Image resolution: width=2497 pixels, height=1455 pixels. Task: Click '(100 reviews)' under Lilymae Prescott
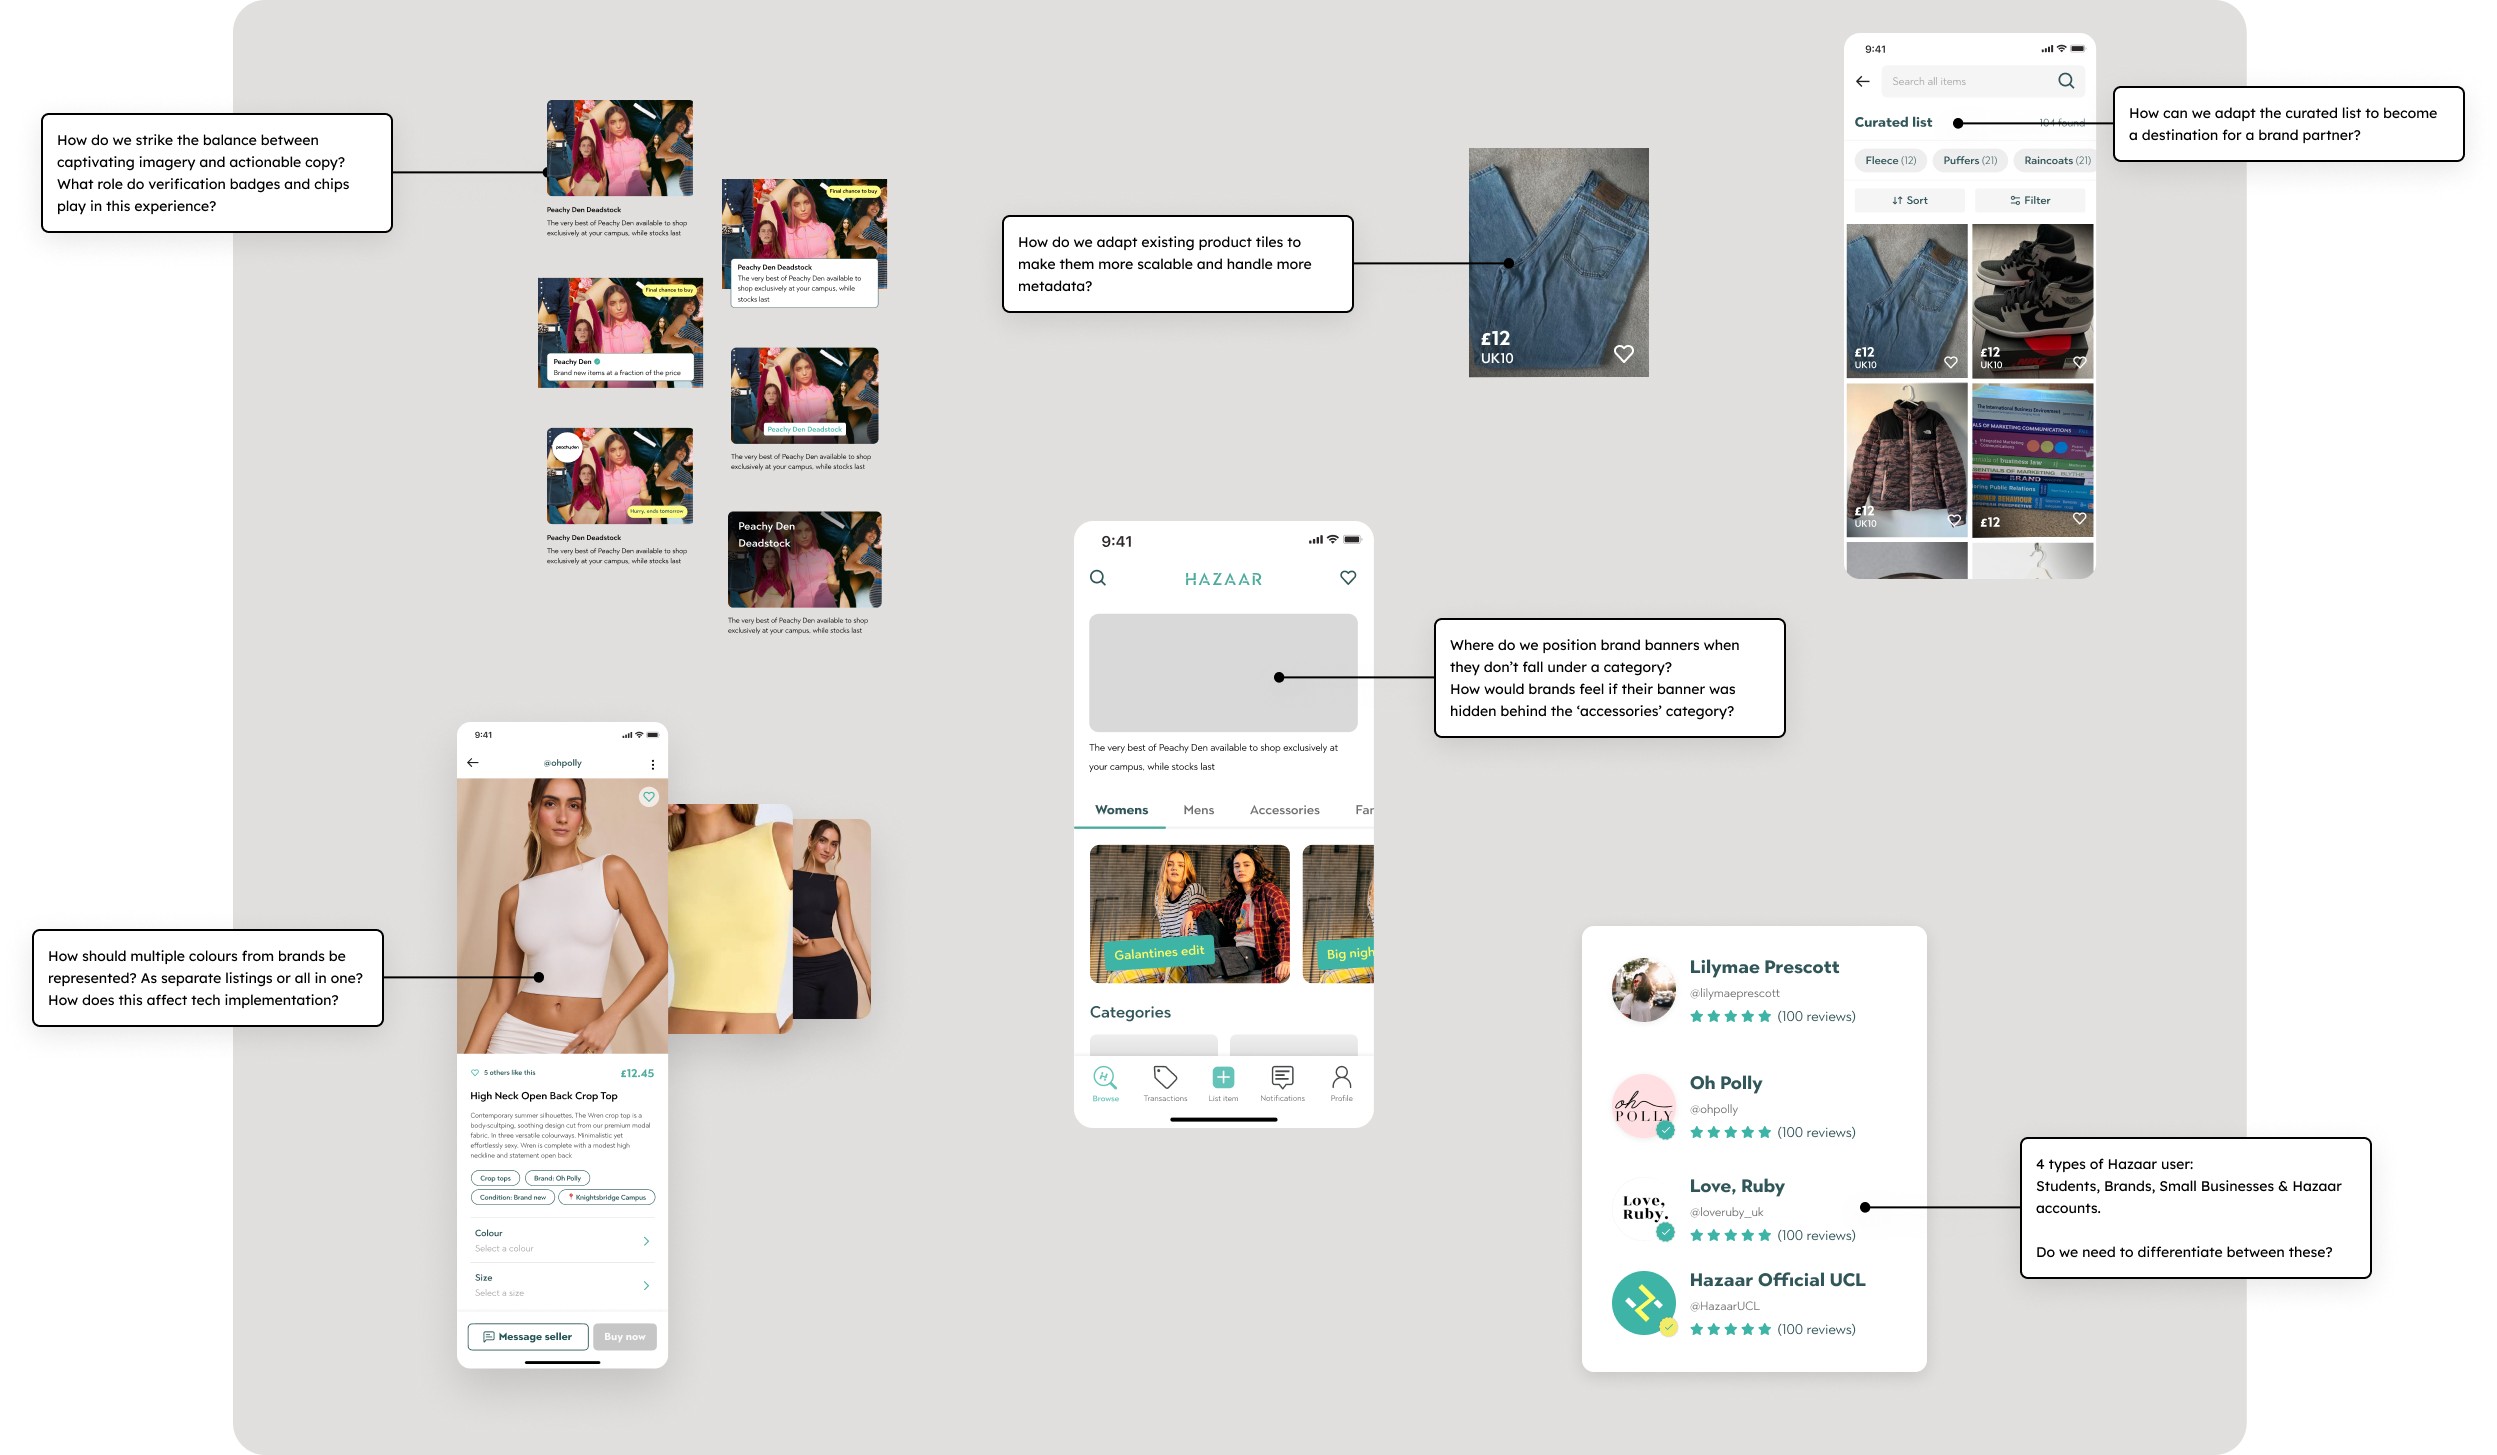1816,1016
